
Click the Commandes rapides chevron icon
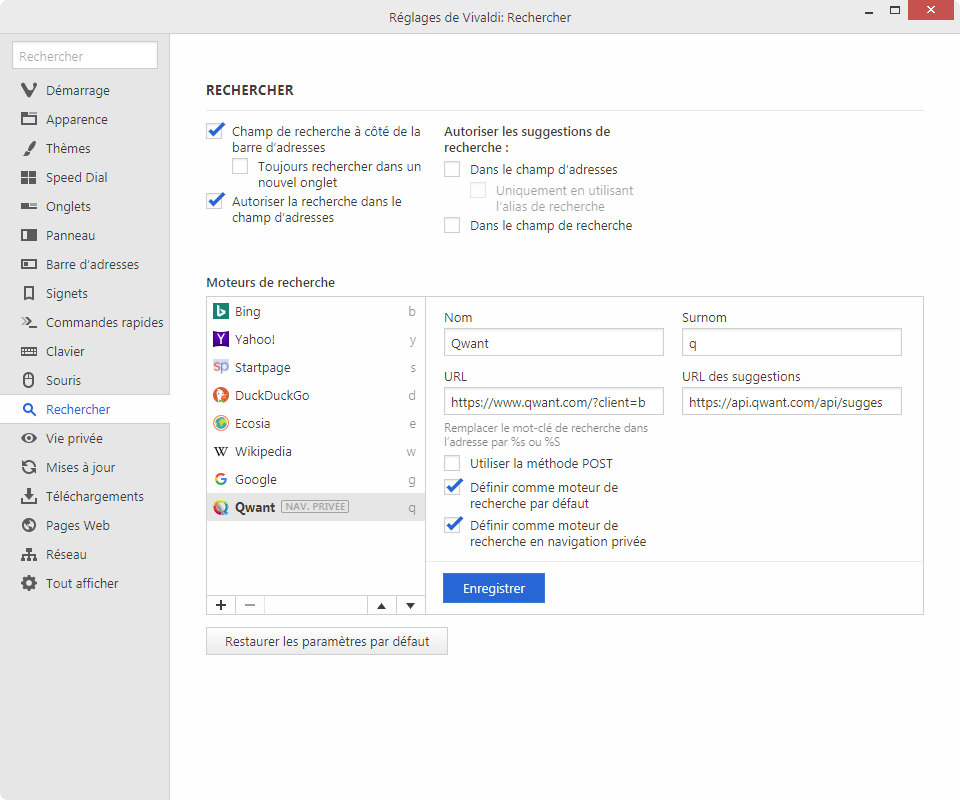pos(29,322)
